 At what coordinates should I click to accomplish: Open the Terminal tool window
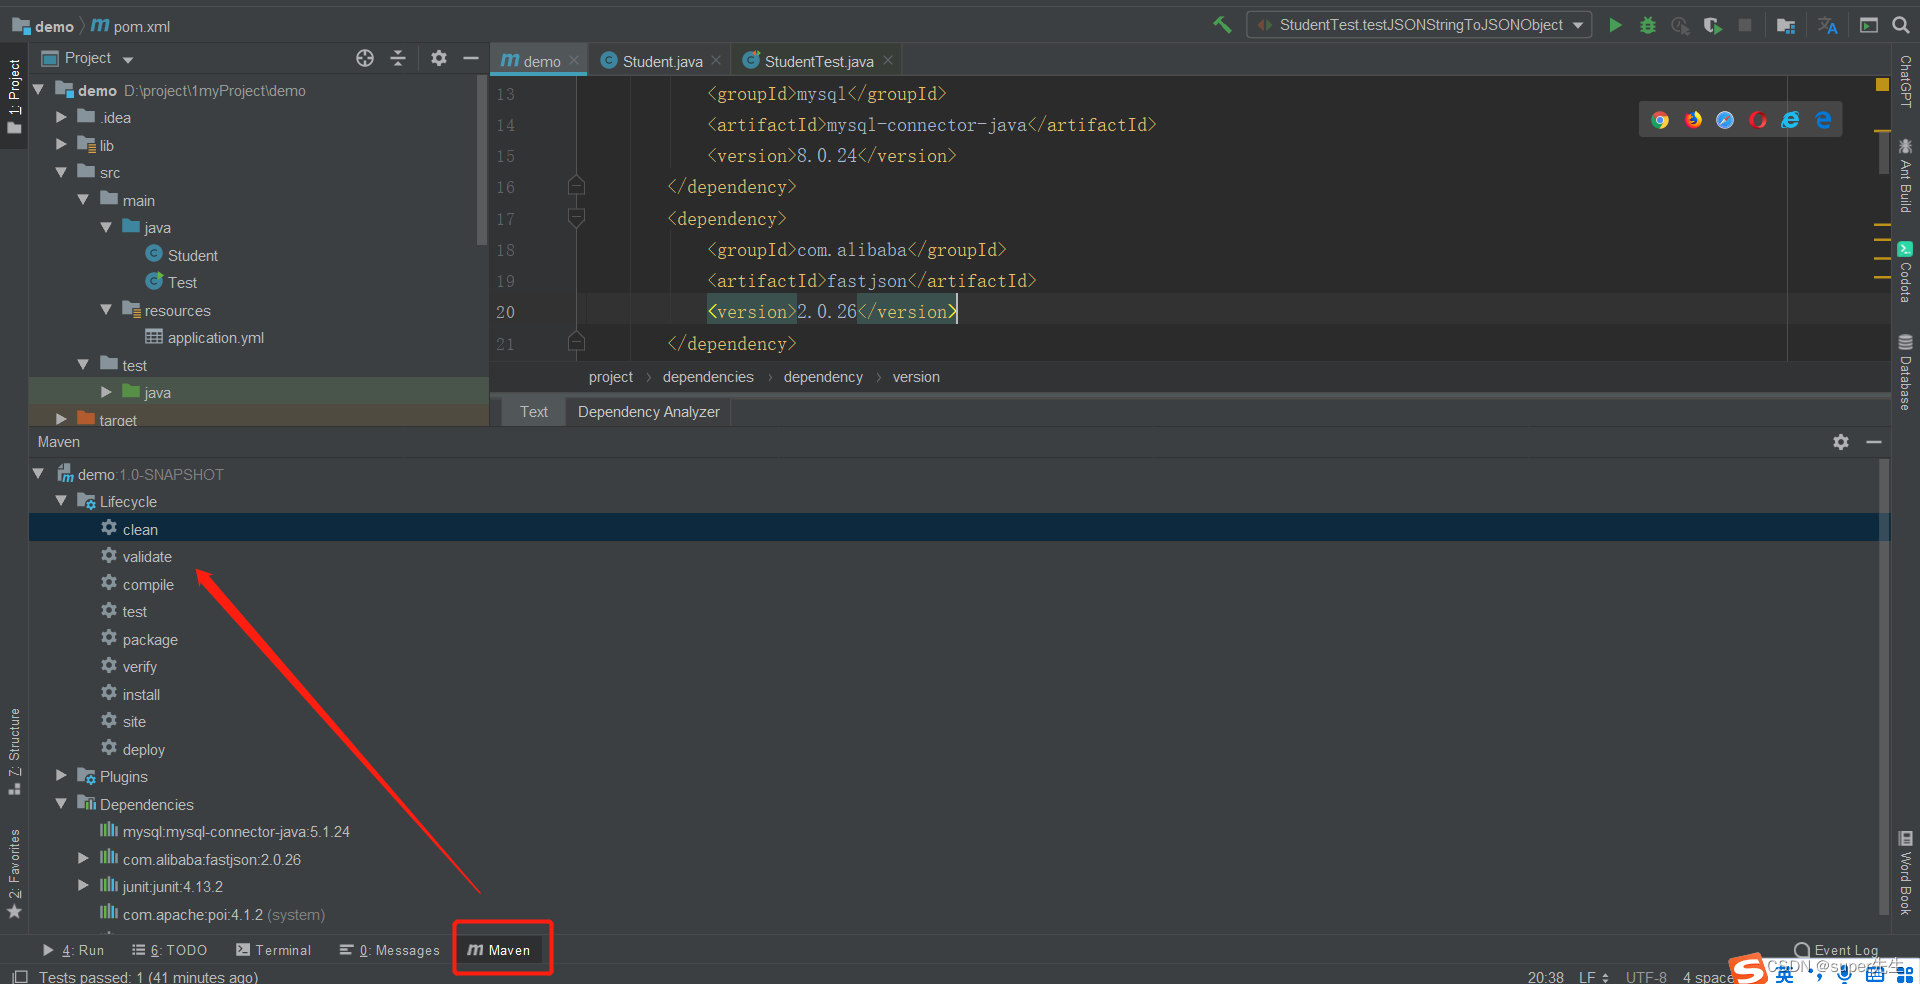pos(273,950)
